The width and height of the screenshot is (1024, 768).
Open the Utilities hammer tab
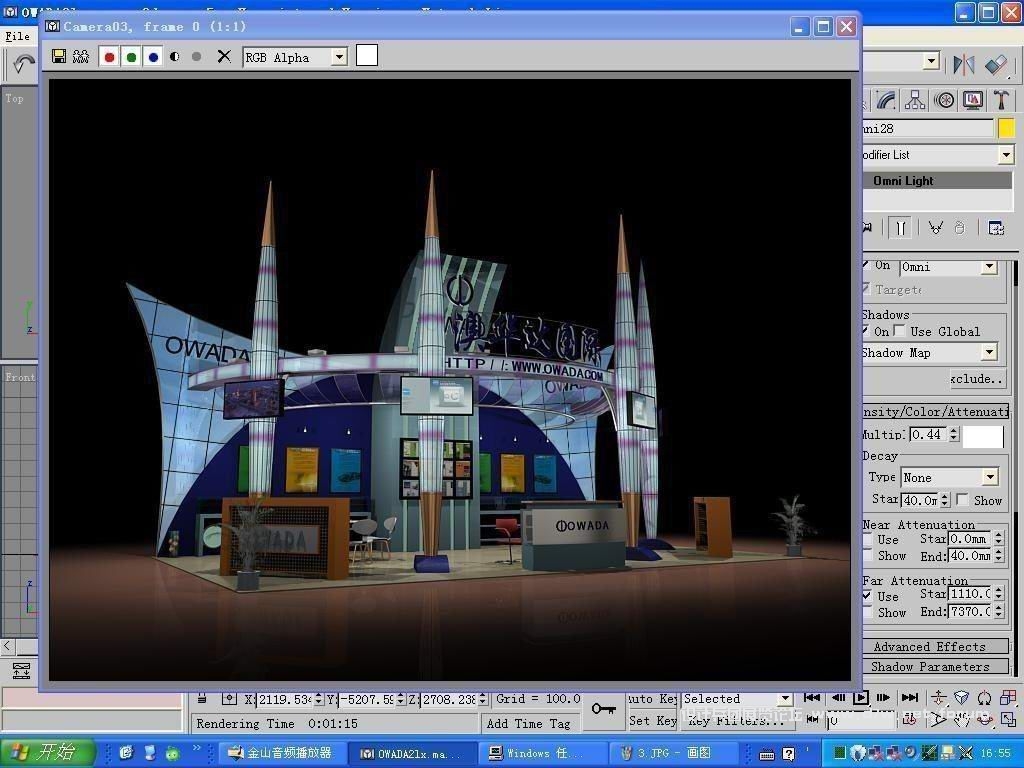click(1000, 100)
